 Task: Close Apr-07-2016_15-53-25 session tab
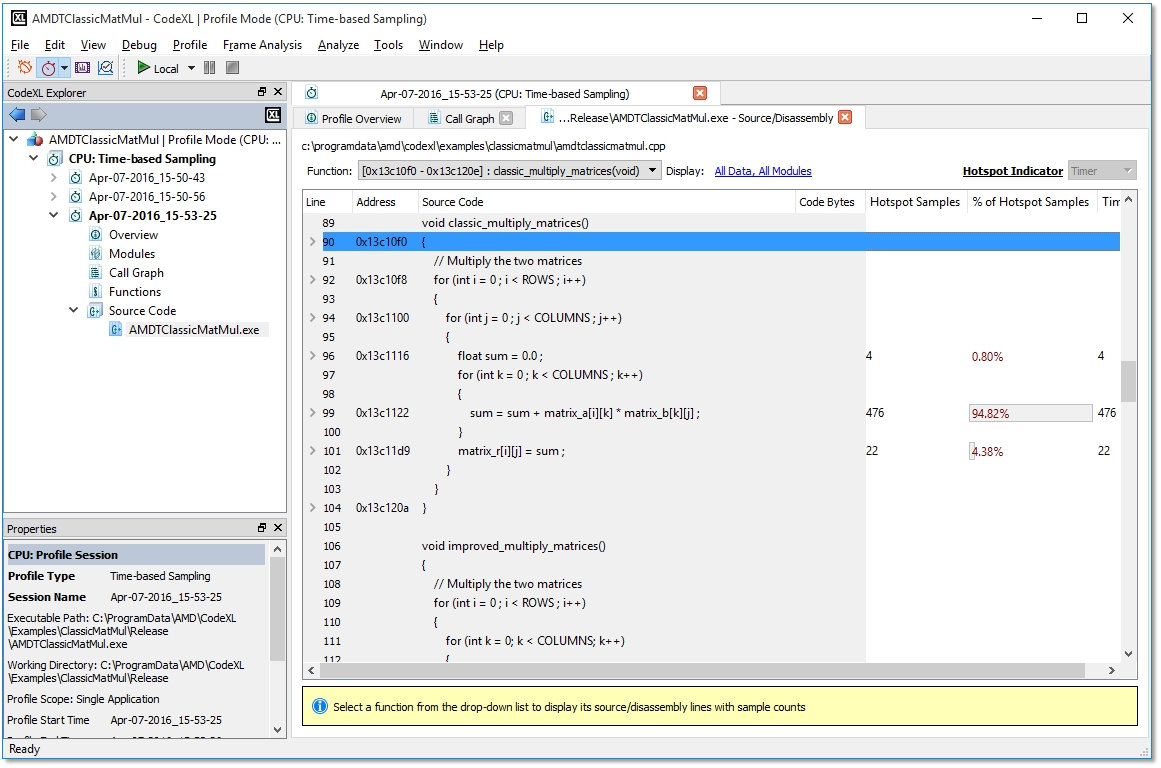[x=700, y=93]
